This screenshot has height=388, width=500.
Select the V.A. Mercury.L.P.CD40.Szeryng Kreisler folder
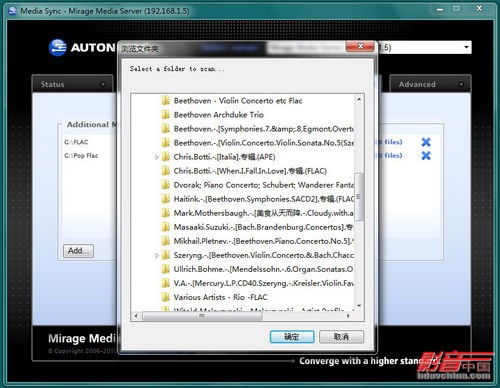[x=264, y=283]
